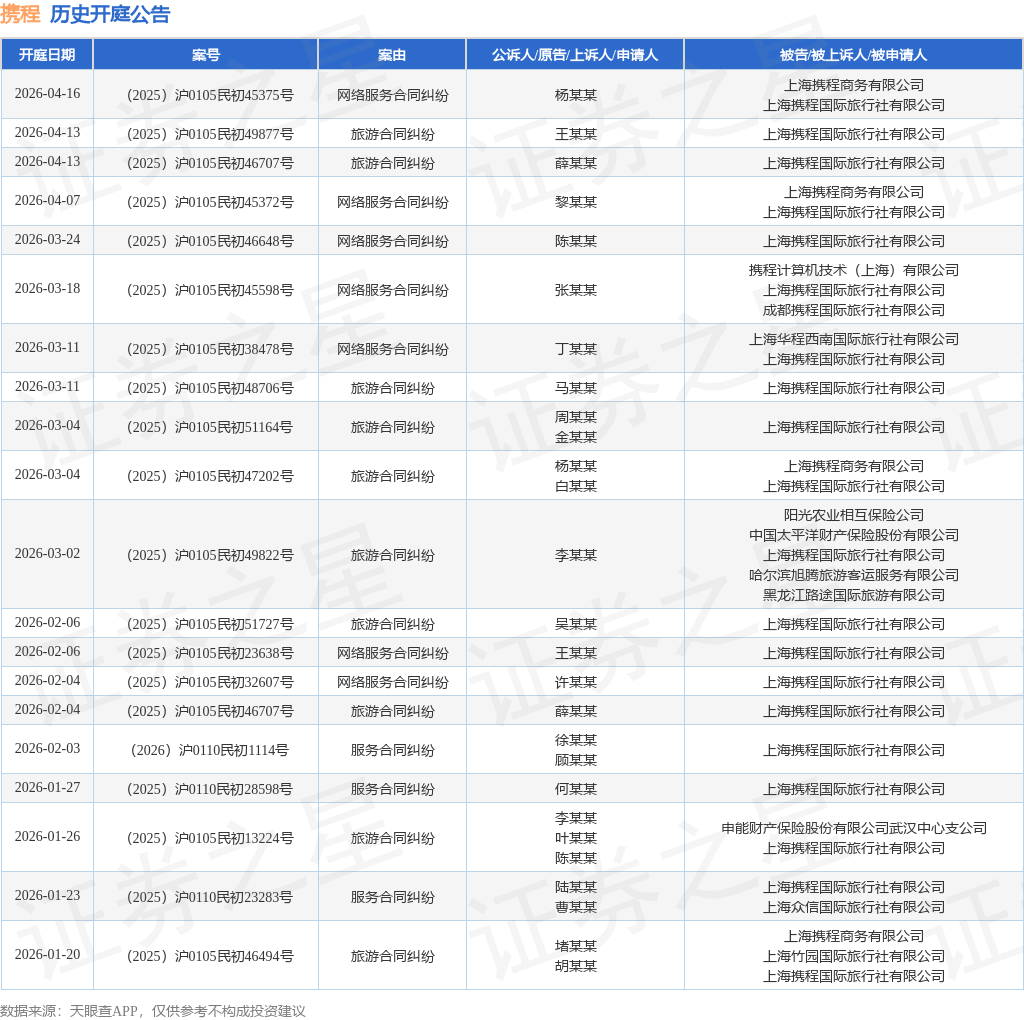Click the 数据来源 天眼查APP footer note
The height and width of the screenshot is (1020, 1024).
pos(153,1012)
